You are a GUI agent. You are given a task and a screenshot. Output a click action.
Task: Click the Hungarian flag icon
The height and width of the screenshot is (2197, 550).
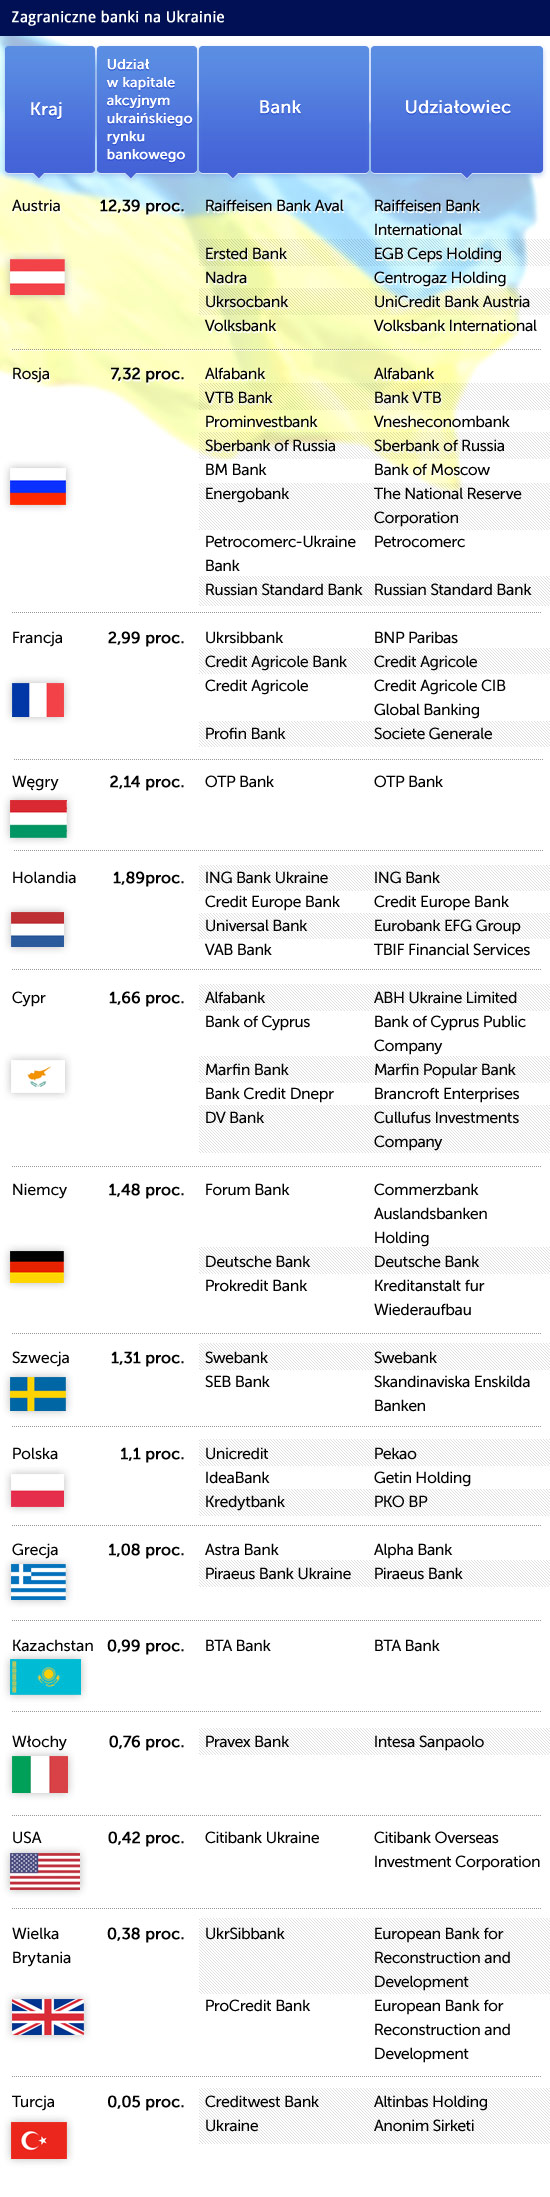tap(37, 818)
